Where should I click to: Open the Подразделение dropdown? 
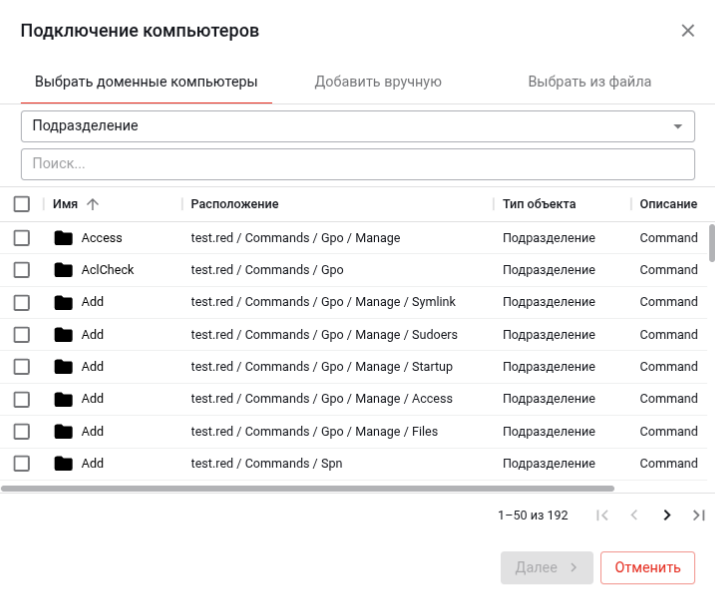357,126
